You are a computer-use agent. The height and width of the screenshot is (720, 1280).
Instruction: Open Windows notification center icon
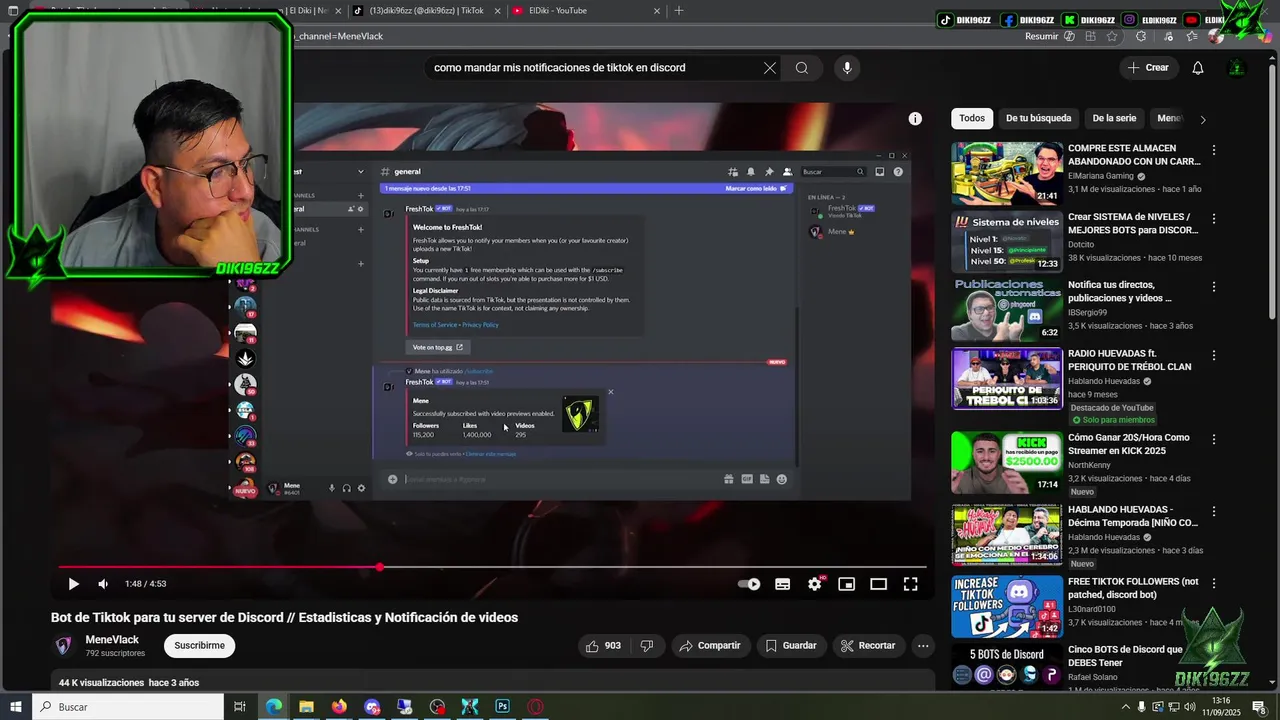1259,707
